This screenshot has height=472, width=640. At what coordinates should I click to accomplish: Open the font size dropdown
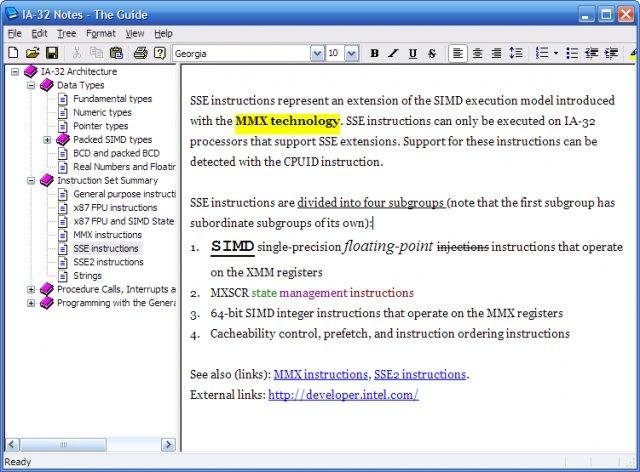pyautogui.click(x=351, y=53)
